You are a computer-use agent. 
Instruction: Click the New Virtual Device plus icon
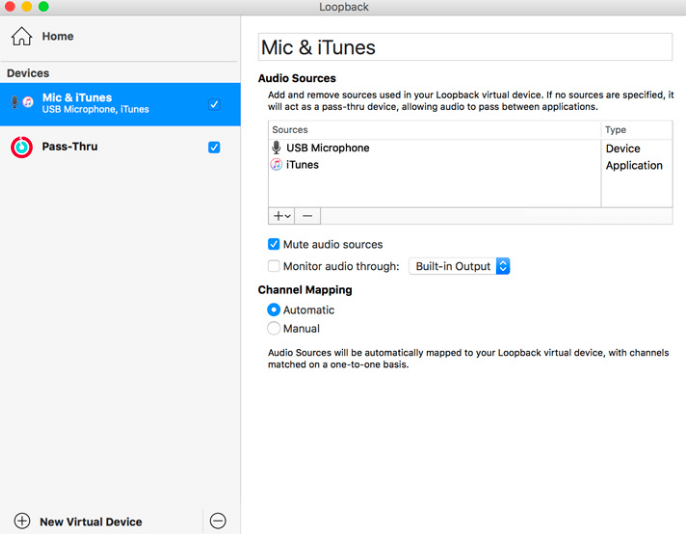coord(22,521)
